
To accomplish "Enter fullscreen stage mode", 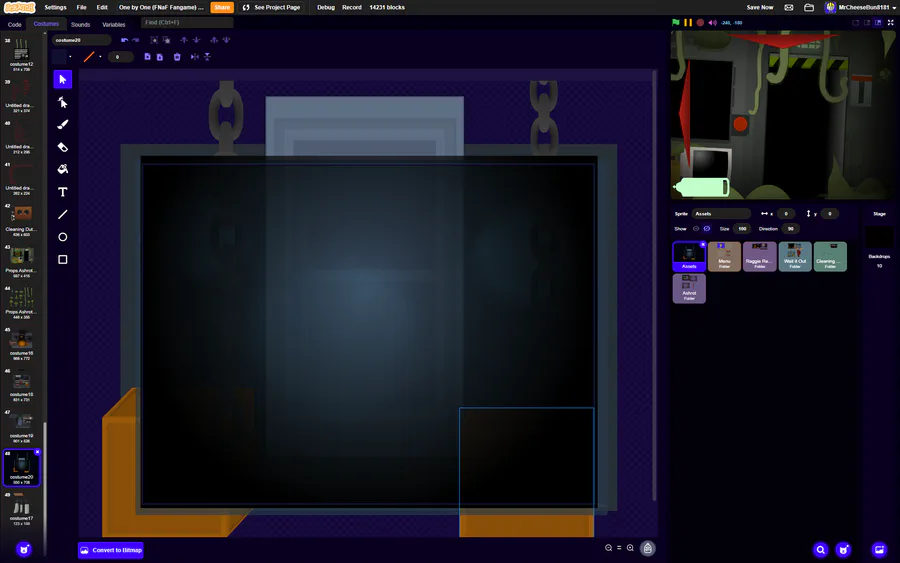I will pos(891,22).
